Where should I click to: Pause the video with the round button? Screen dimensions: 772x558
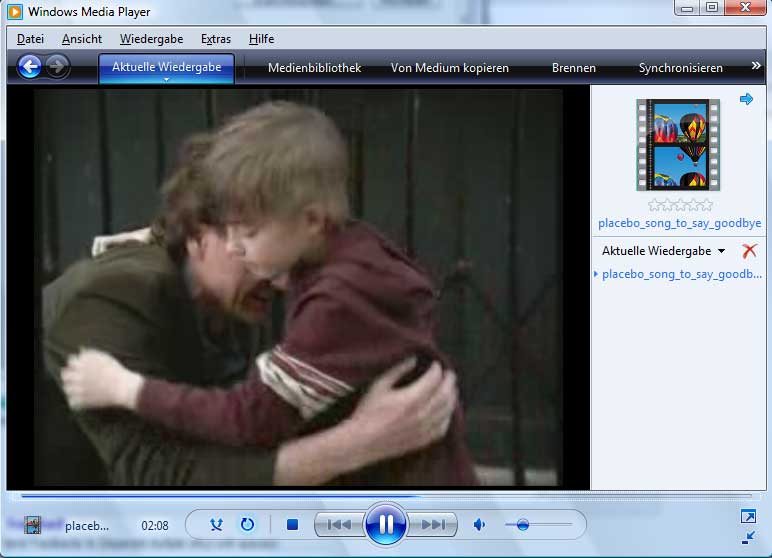[386, 524]
